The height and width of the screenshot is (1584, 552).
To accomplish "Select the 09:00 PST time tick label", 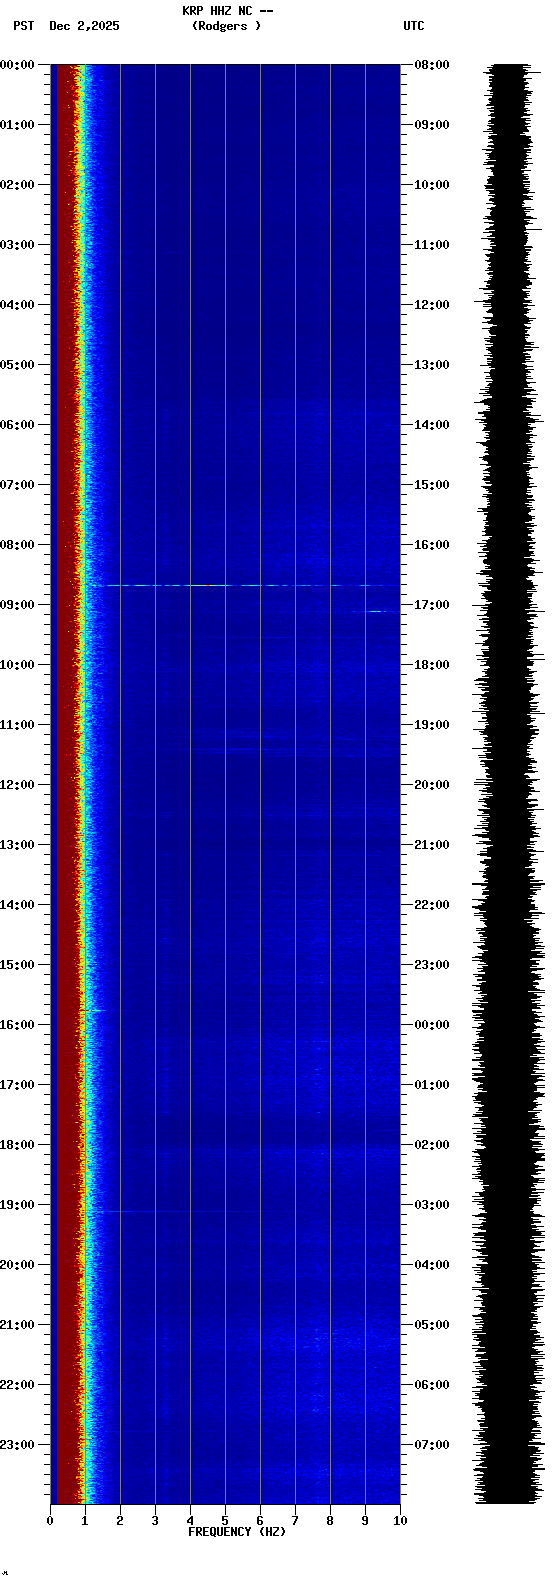I will (x=17, y=605).
